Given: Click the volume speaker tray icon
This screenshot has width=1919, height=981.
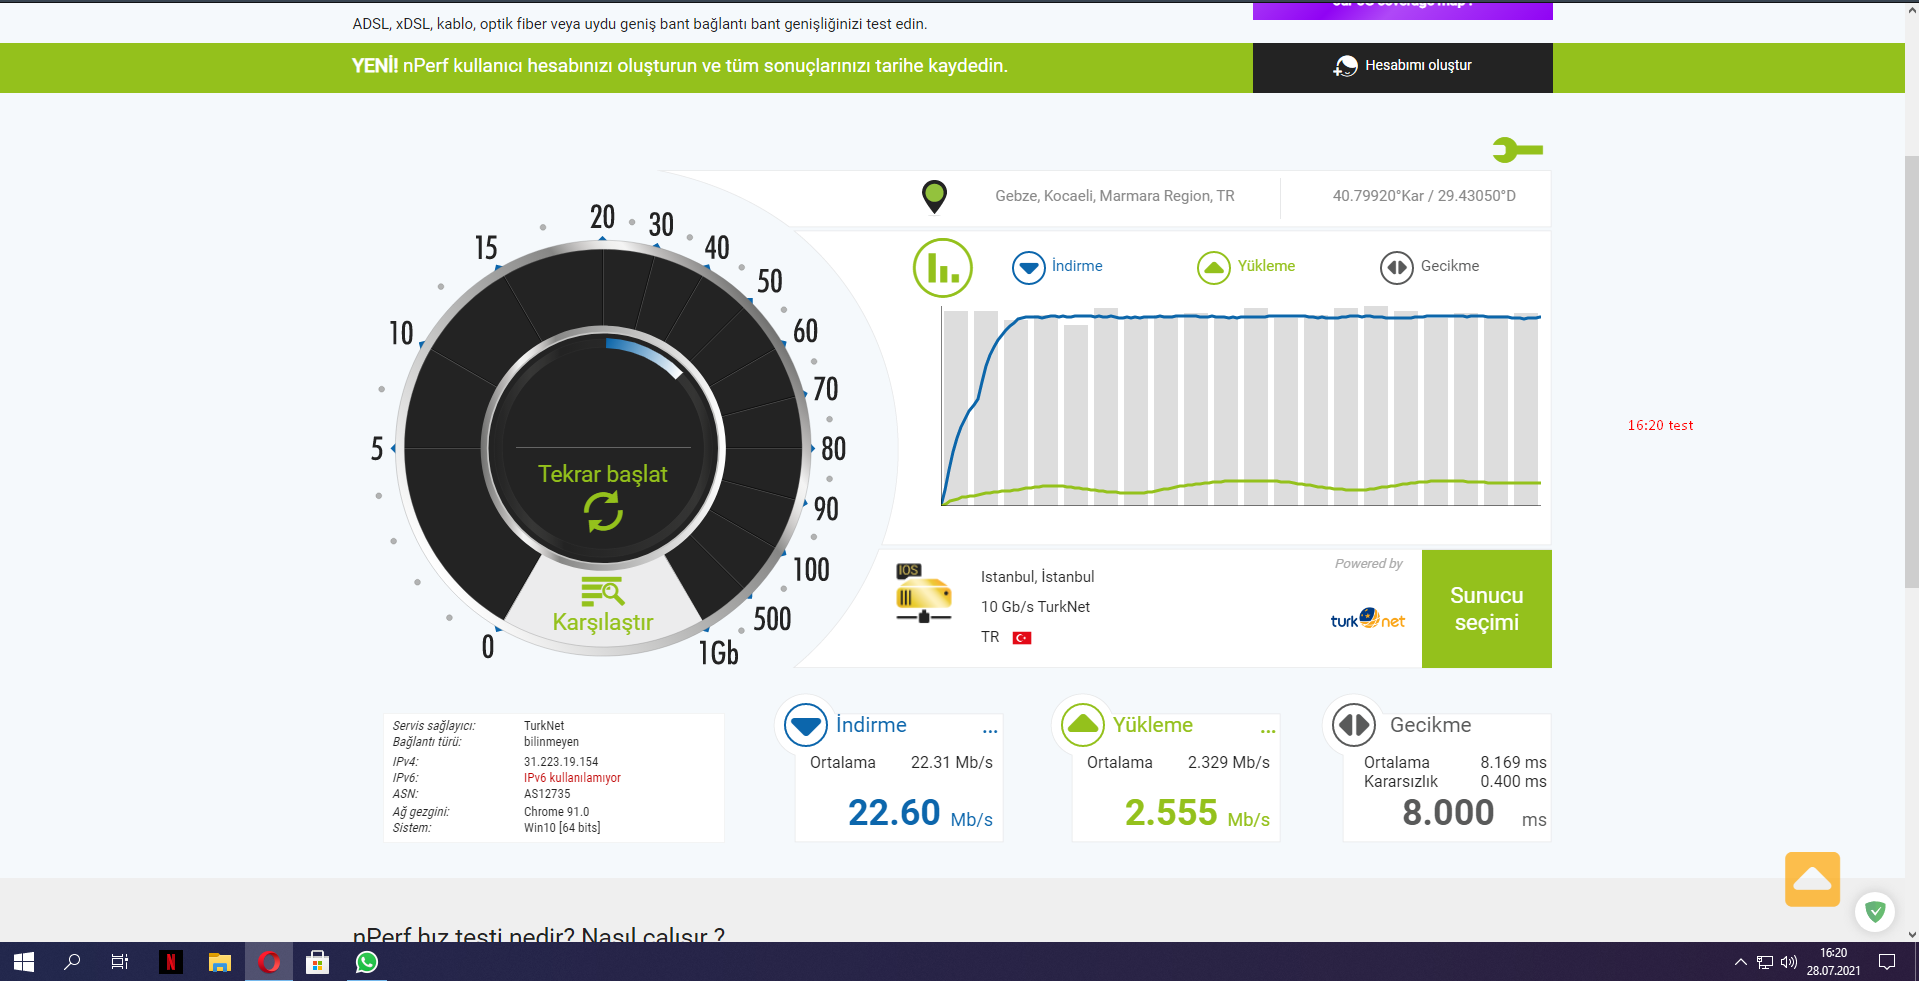Looking at the screenshot, I should coord(1789,962).
